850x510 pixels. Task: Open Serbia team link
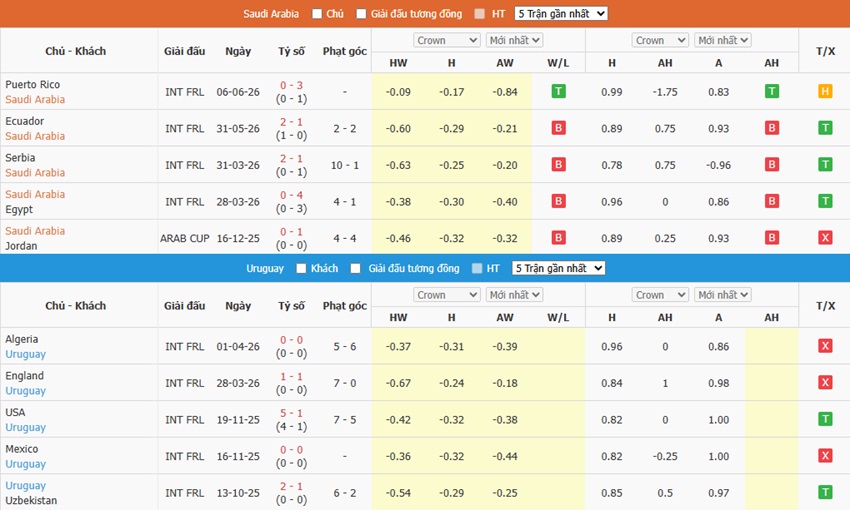point(20,158)
